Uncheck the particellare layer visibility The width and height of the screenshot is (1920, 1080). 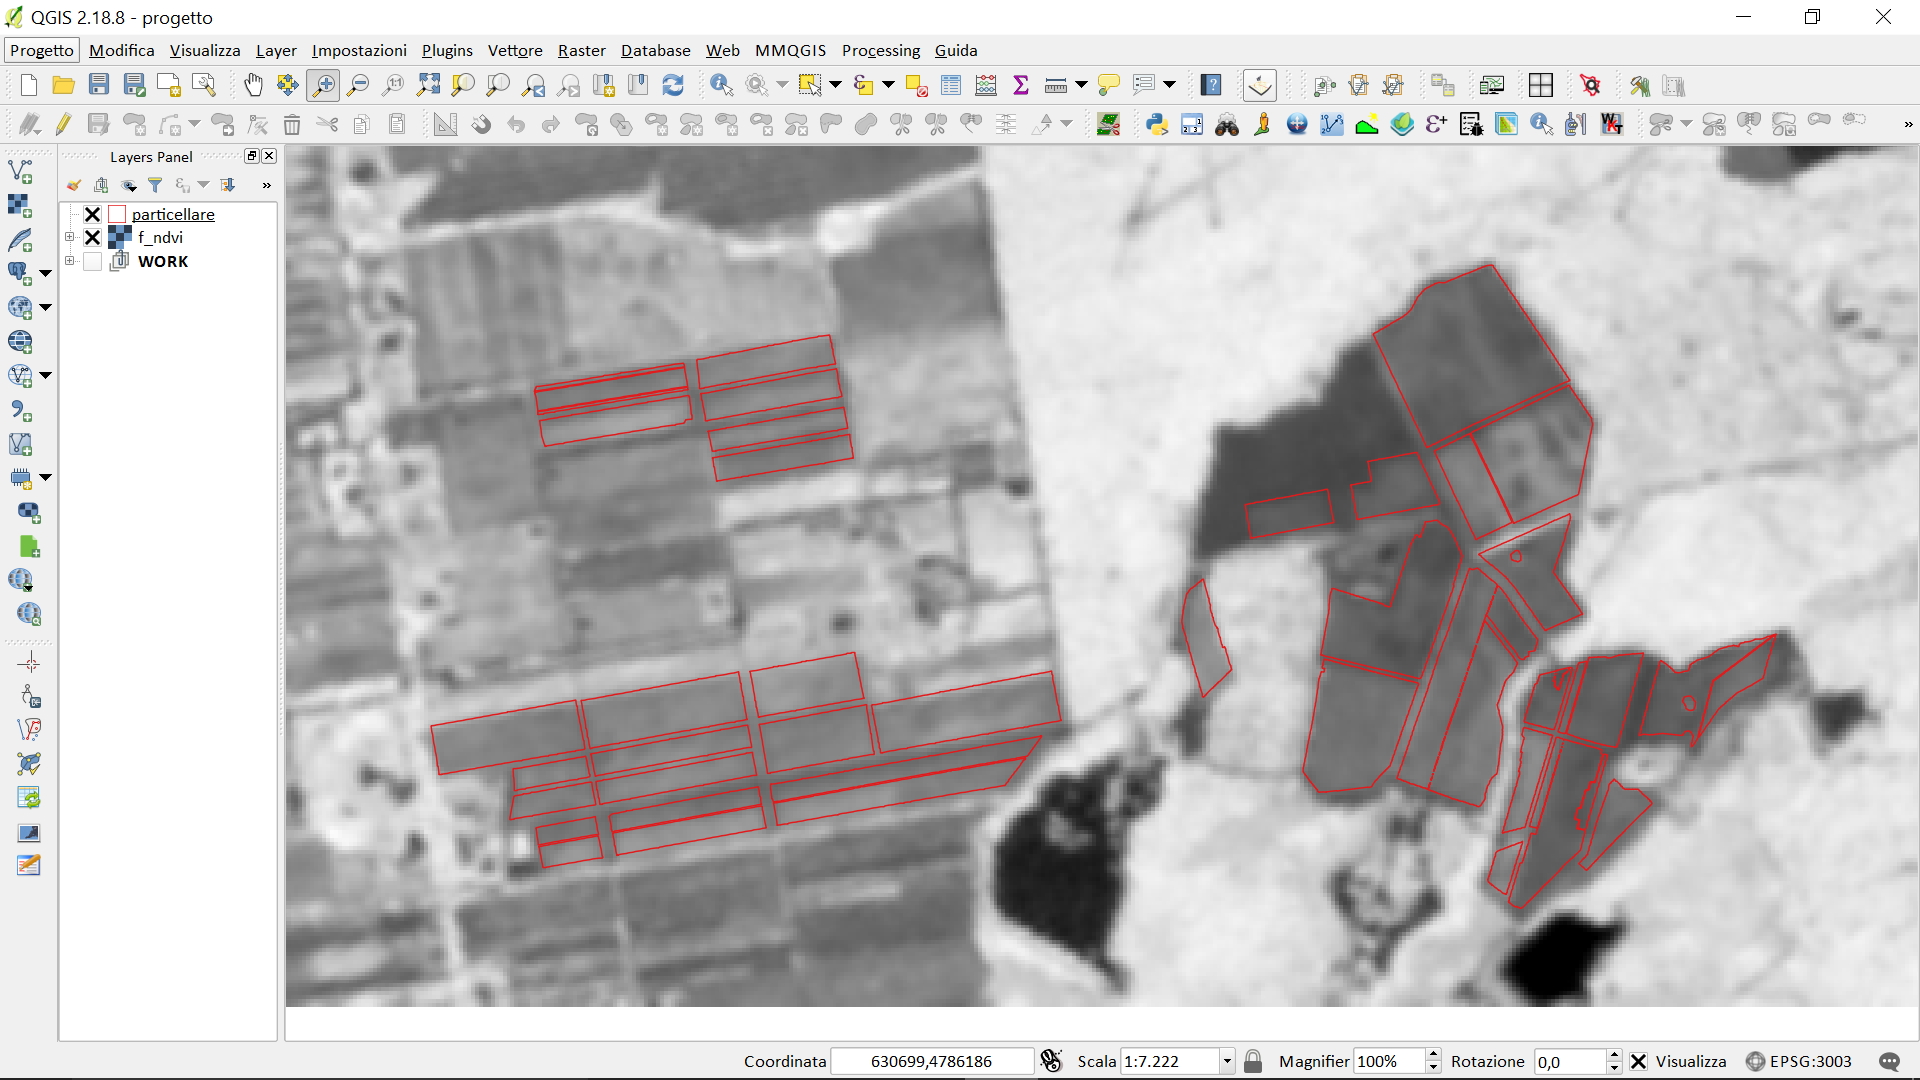pos(93,214)
